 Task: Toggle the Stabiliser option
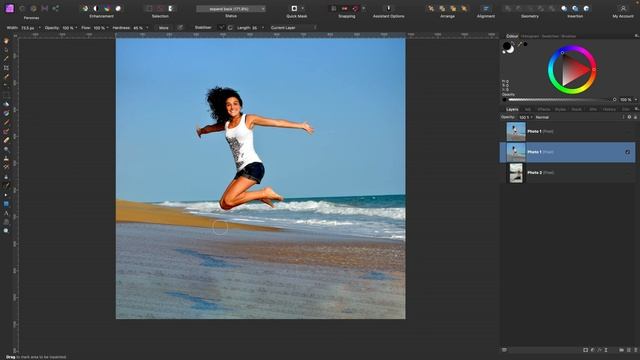coord(203,28)
